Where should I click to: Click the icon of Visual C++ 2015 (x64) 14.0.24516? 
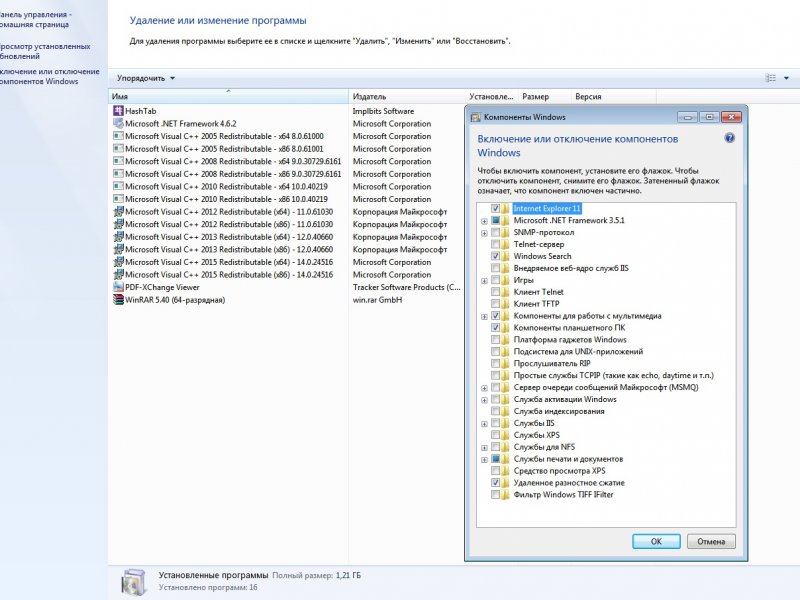tap(118, 262)
